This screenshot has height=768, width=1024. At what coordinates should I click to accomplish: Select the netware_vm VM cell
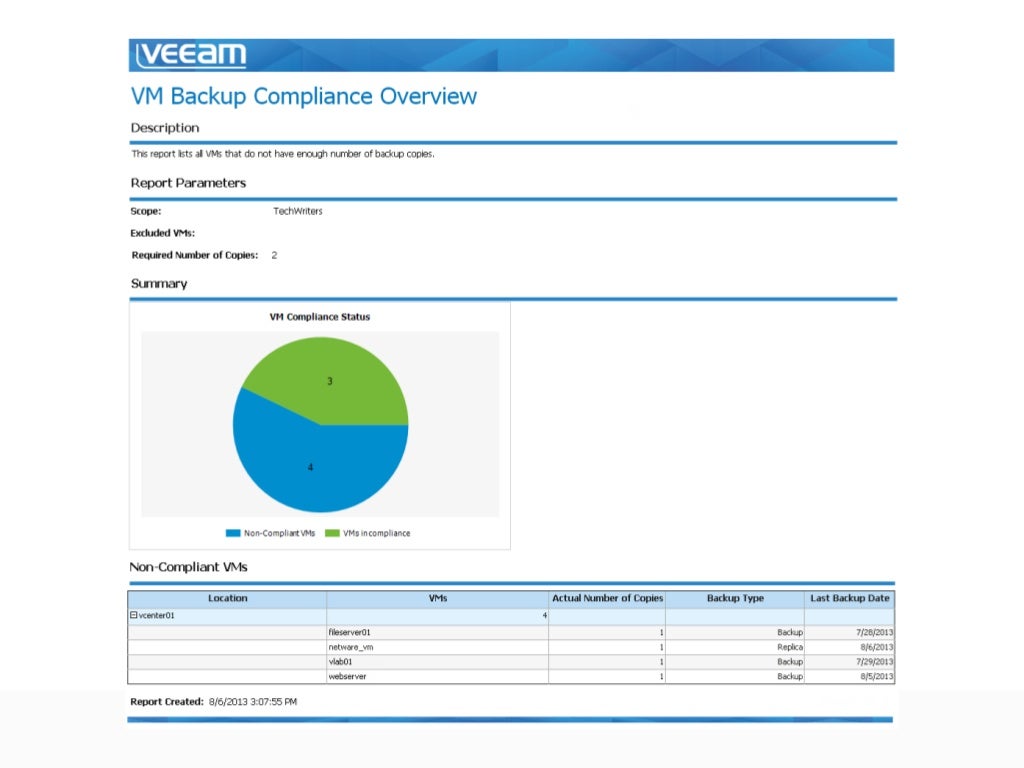[x=438, y=647]
